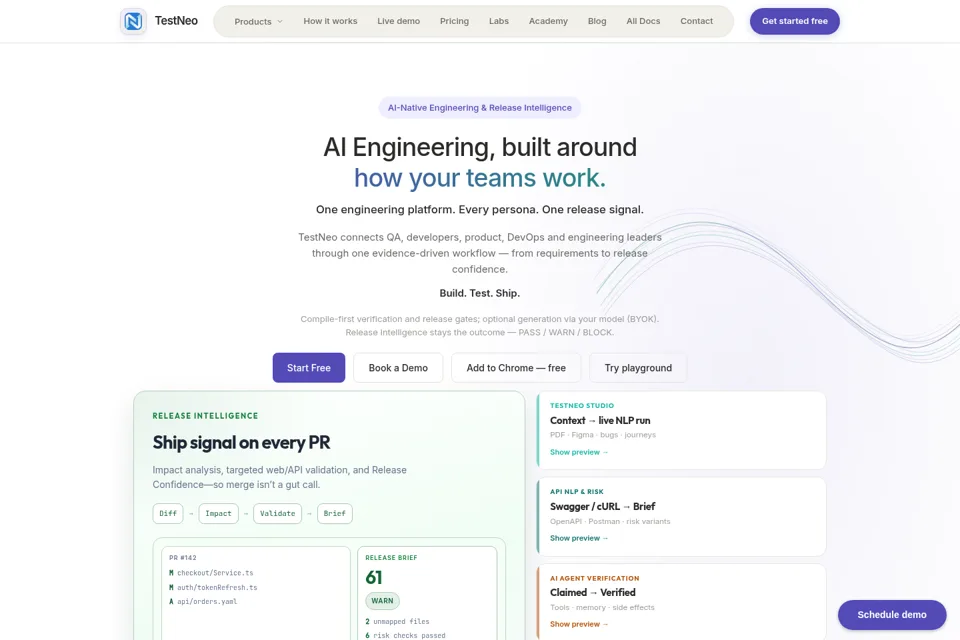Click the RELEASE INTELLIGENCE label
The height and width of the screenshot is (640, 960).
tap(205, 416)
